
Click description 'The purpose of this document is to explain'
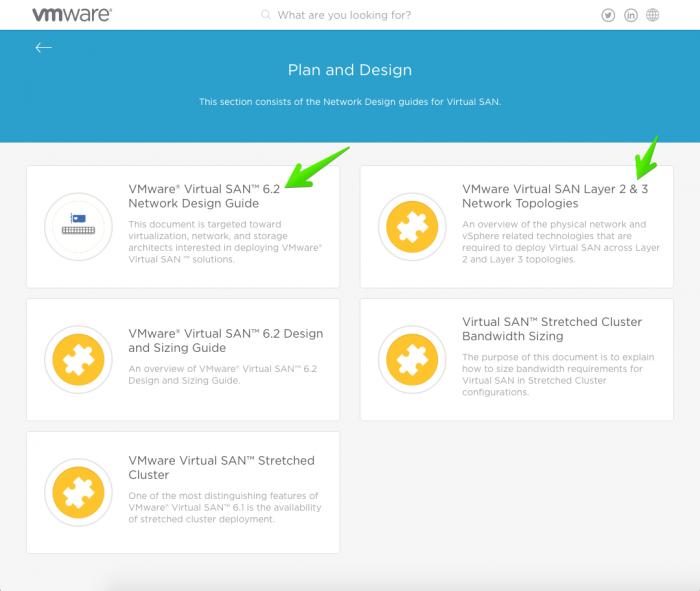558,375
